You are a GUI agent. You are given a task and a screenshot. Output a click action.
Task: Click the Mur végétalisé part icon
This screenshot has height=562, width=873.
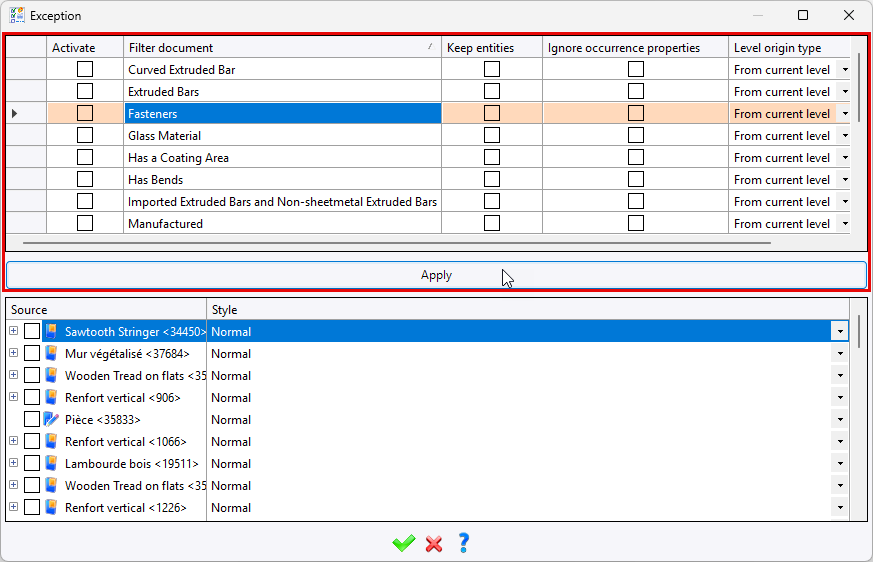pos(52,354)
